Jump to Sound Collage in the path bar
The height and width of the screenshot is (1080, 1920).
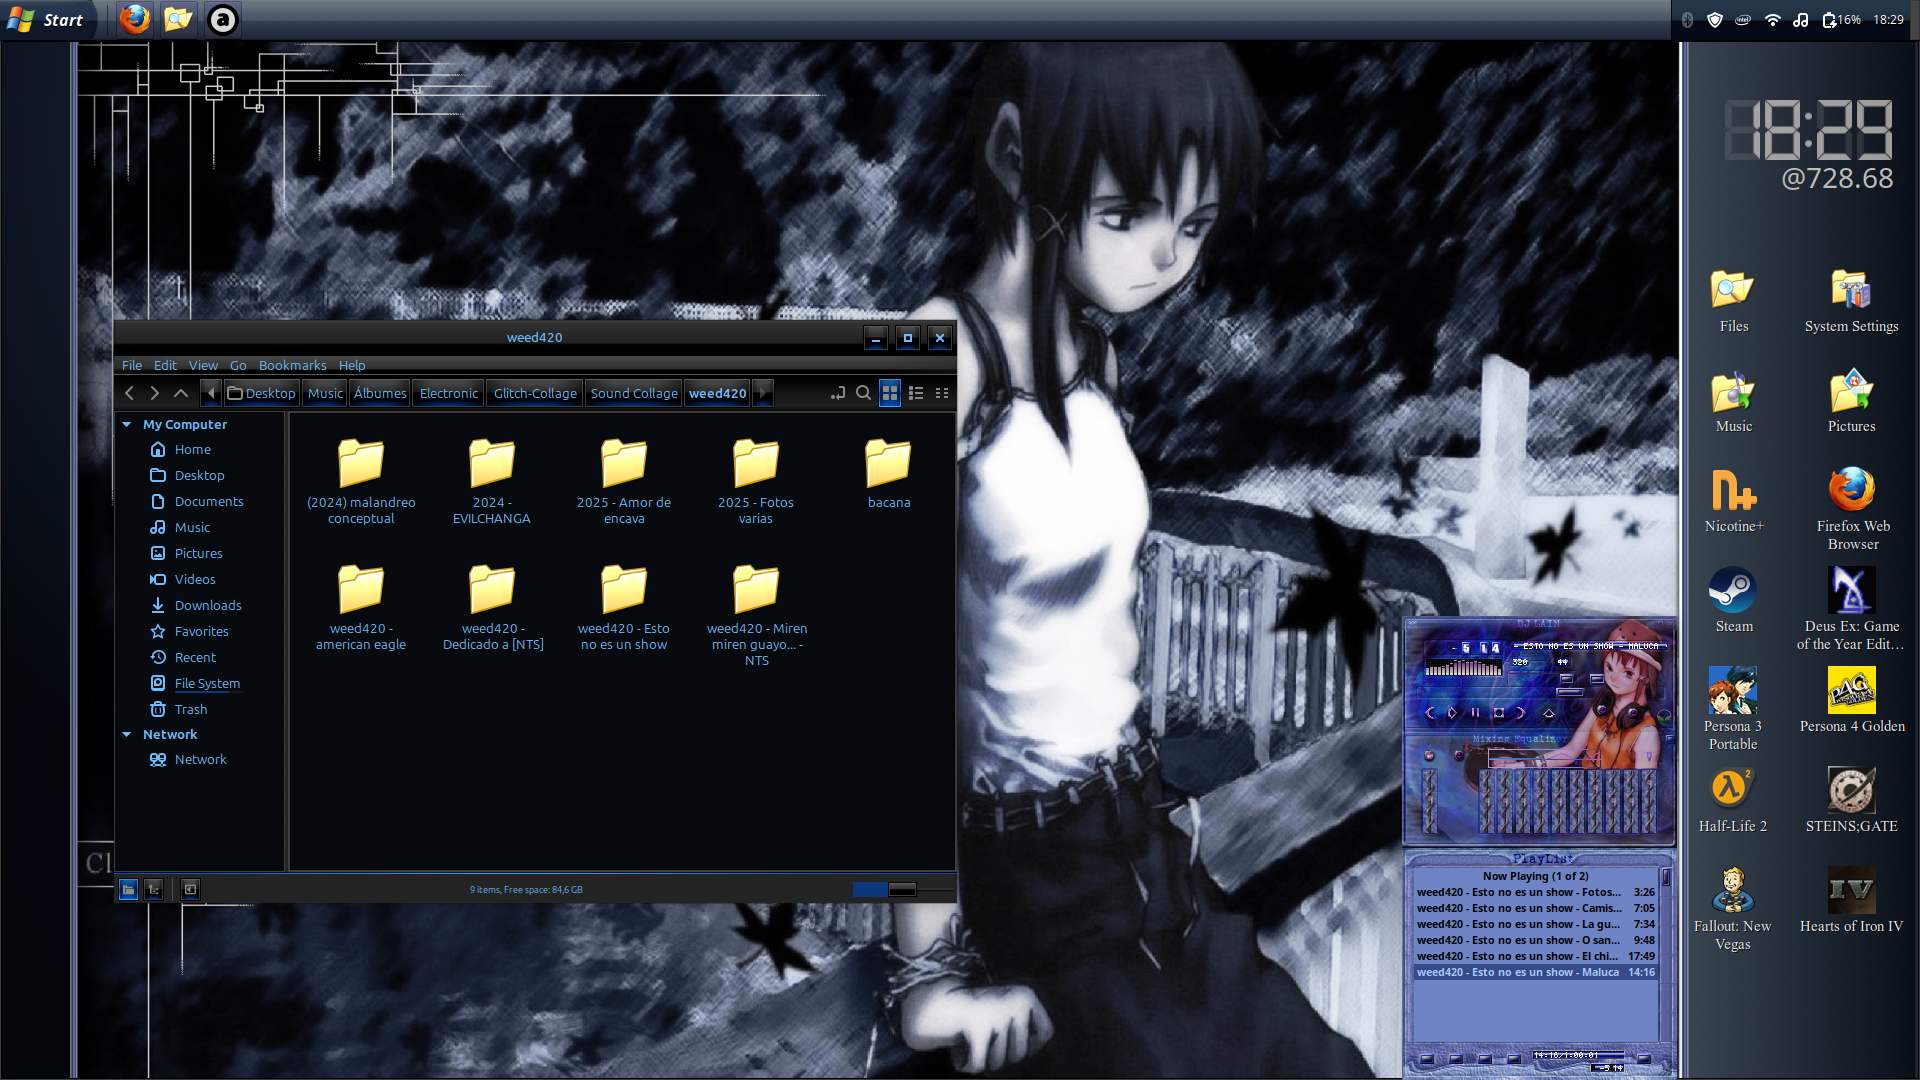point(634,393)
